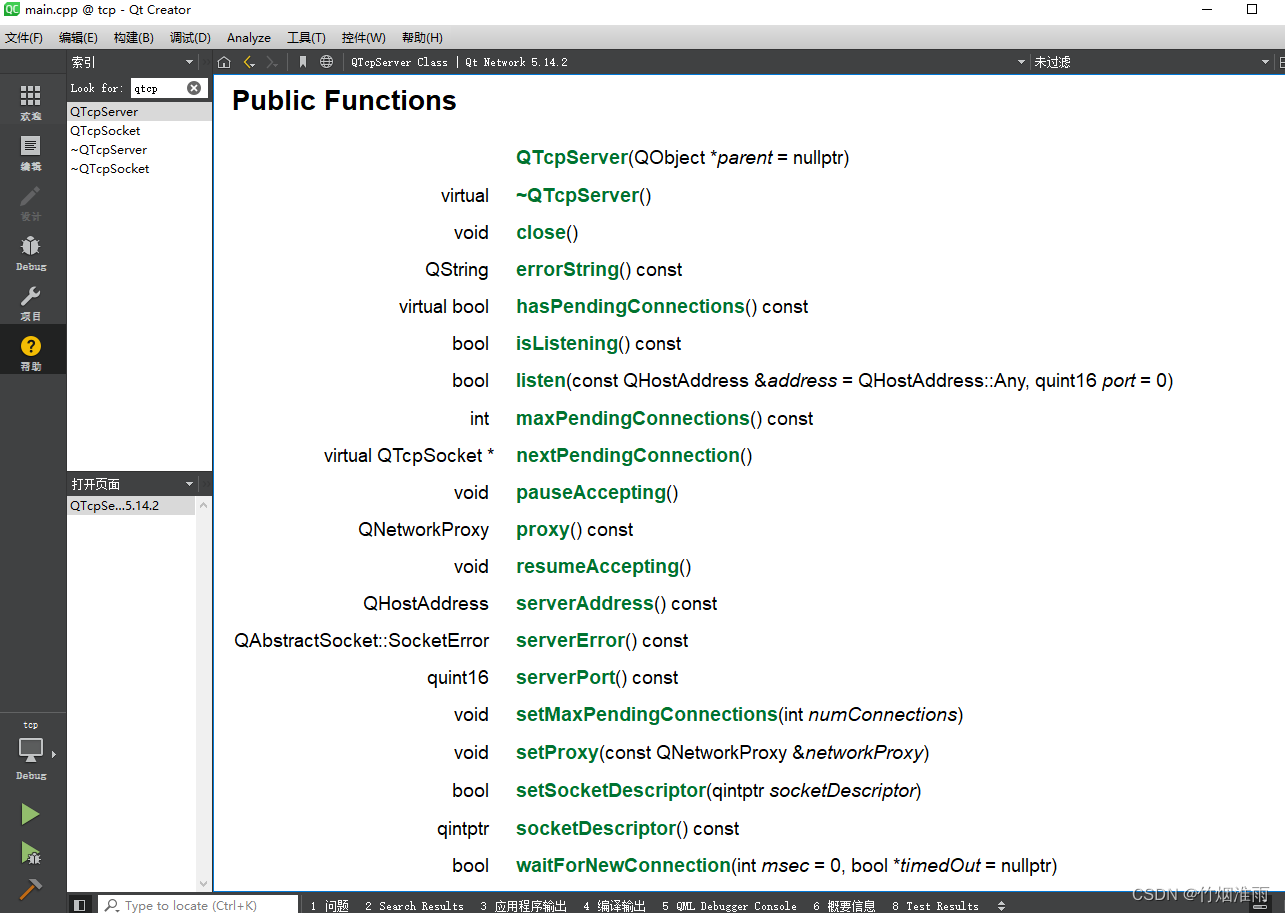Viewport: 1285px width, 913px height.
Task: Open the 构建(B) menu
Action: point(133,37)
